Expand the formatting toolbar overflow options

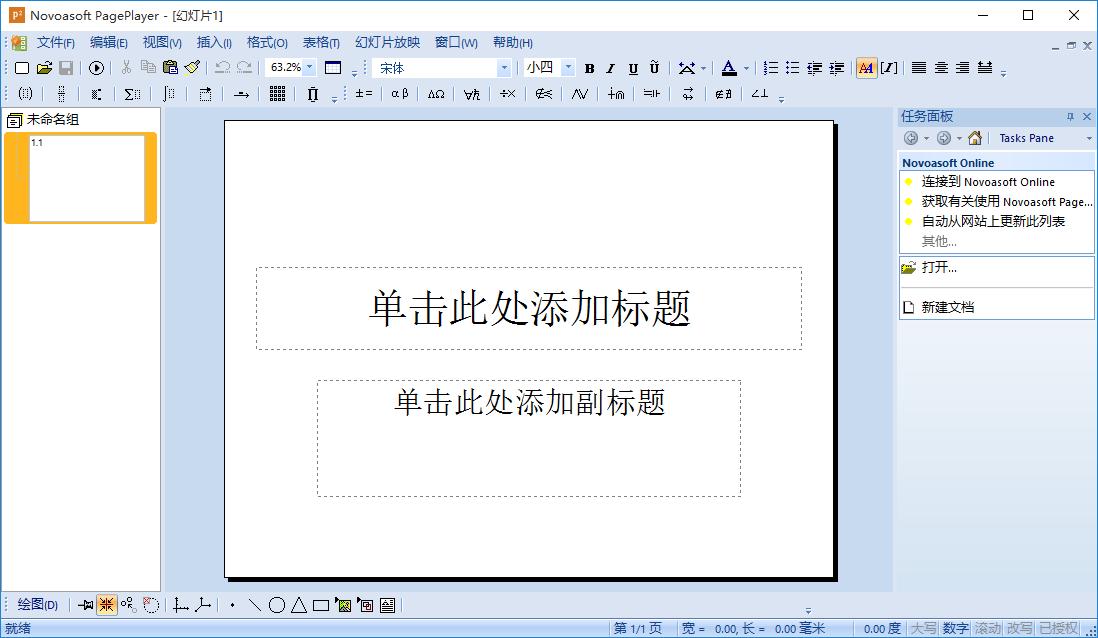coord(1003,73)
